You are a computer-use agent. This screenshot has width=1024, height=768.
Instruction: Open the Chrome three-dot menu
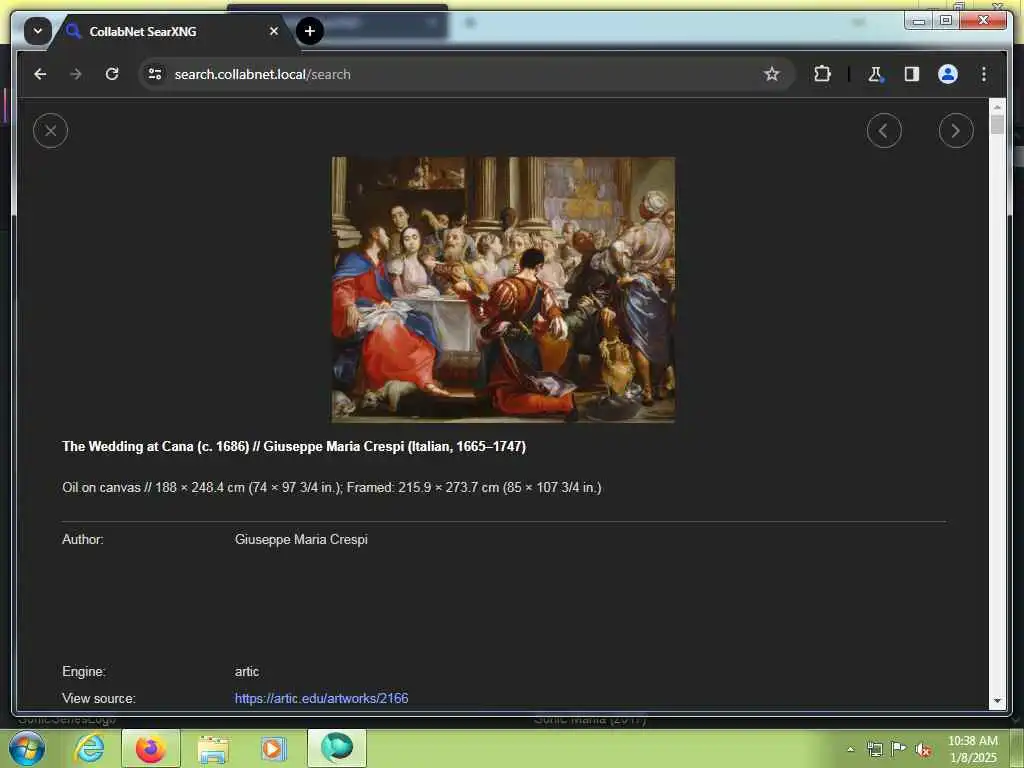984,74
